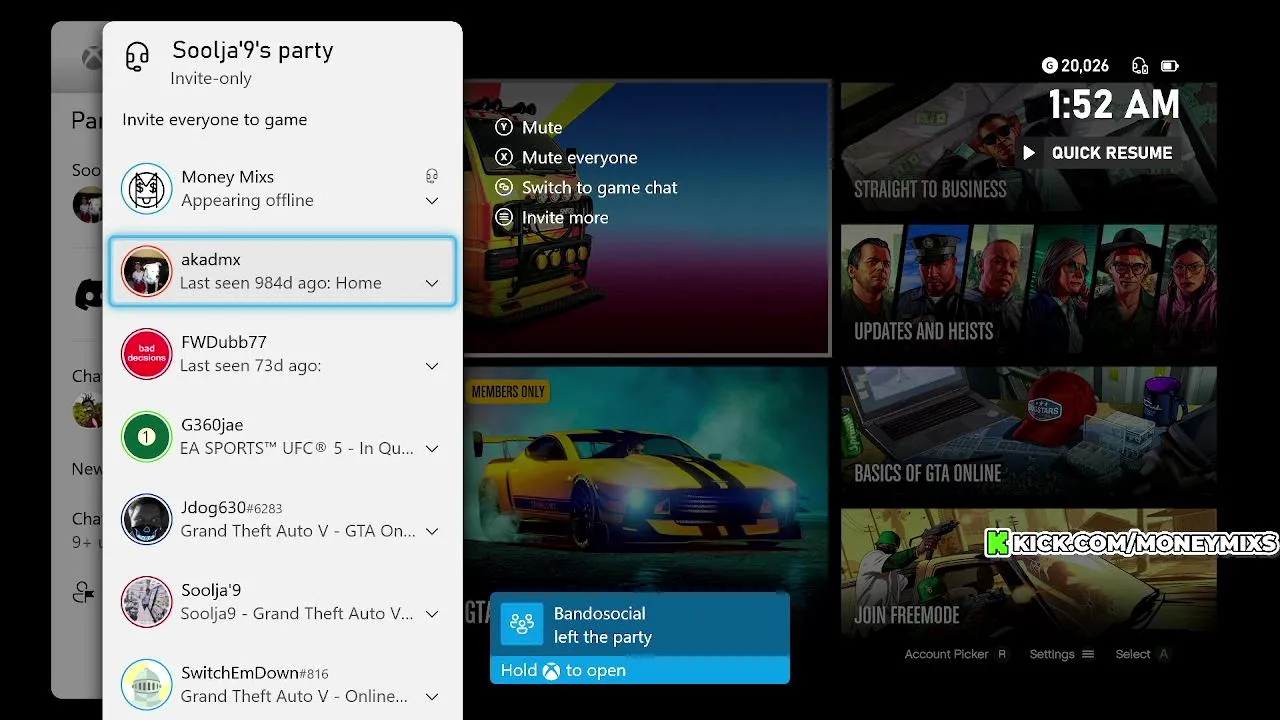Image resolution: width=1280 pixels, height=720 pixels.
Task: Click Hold to open notification bar
Action: point(640,671)
